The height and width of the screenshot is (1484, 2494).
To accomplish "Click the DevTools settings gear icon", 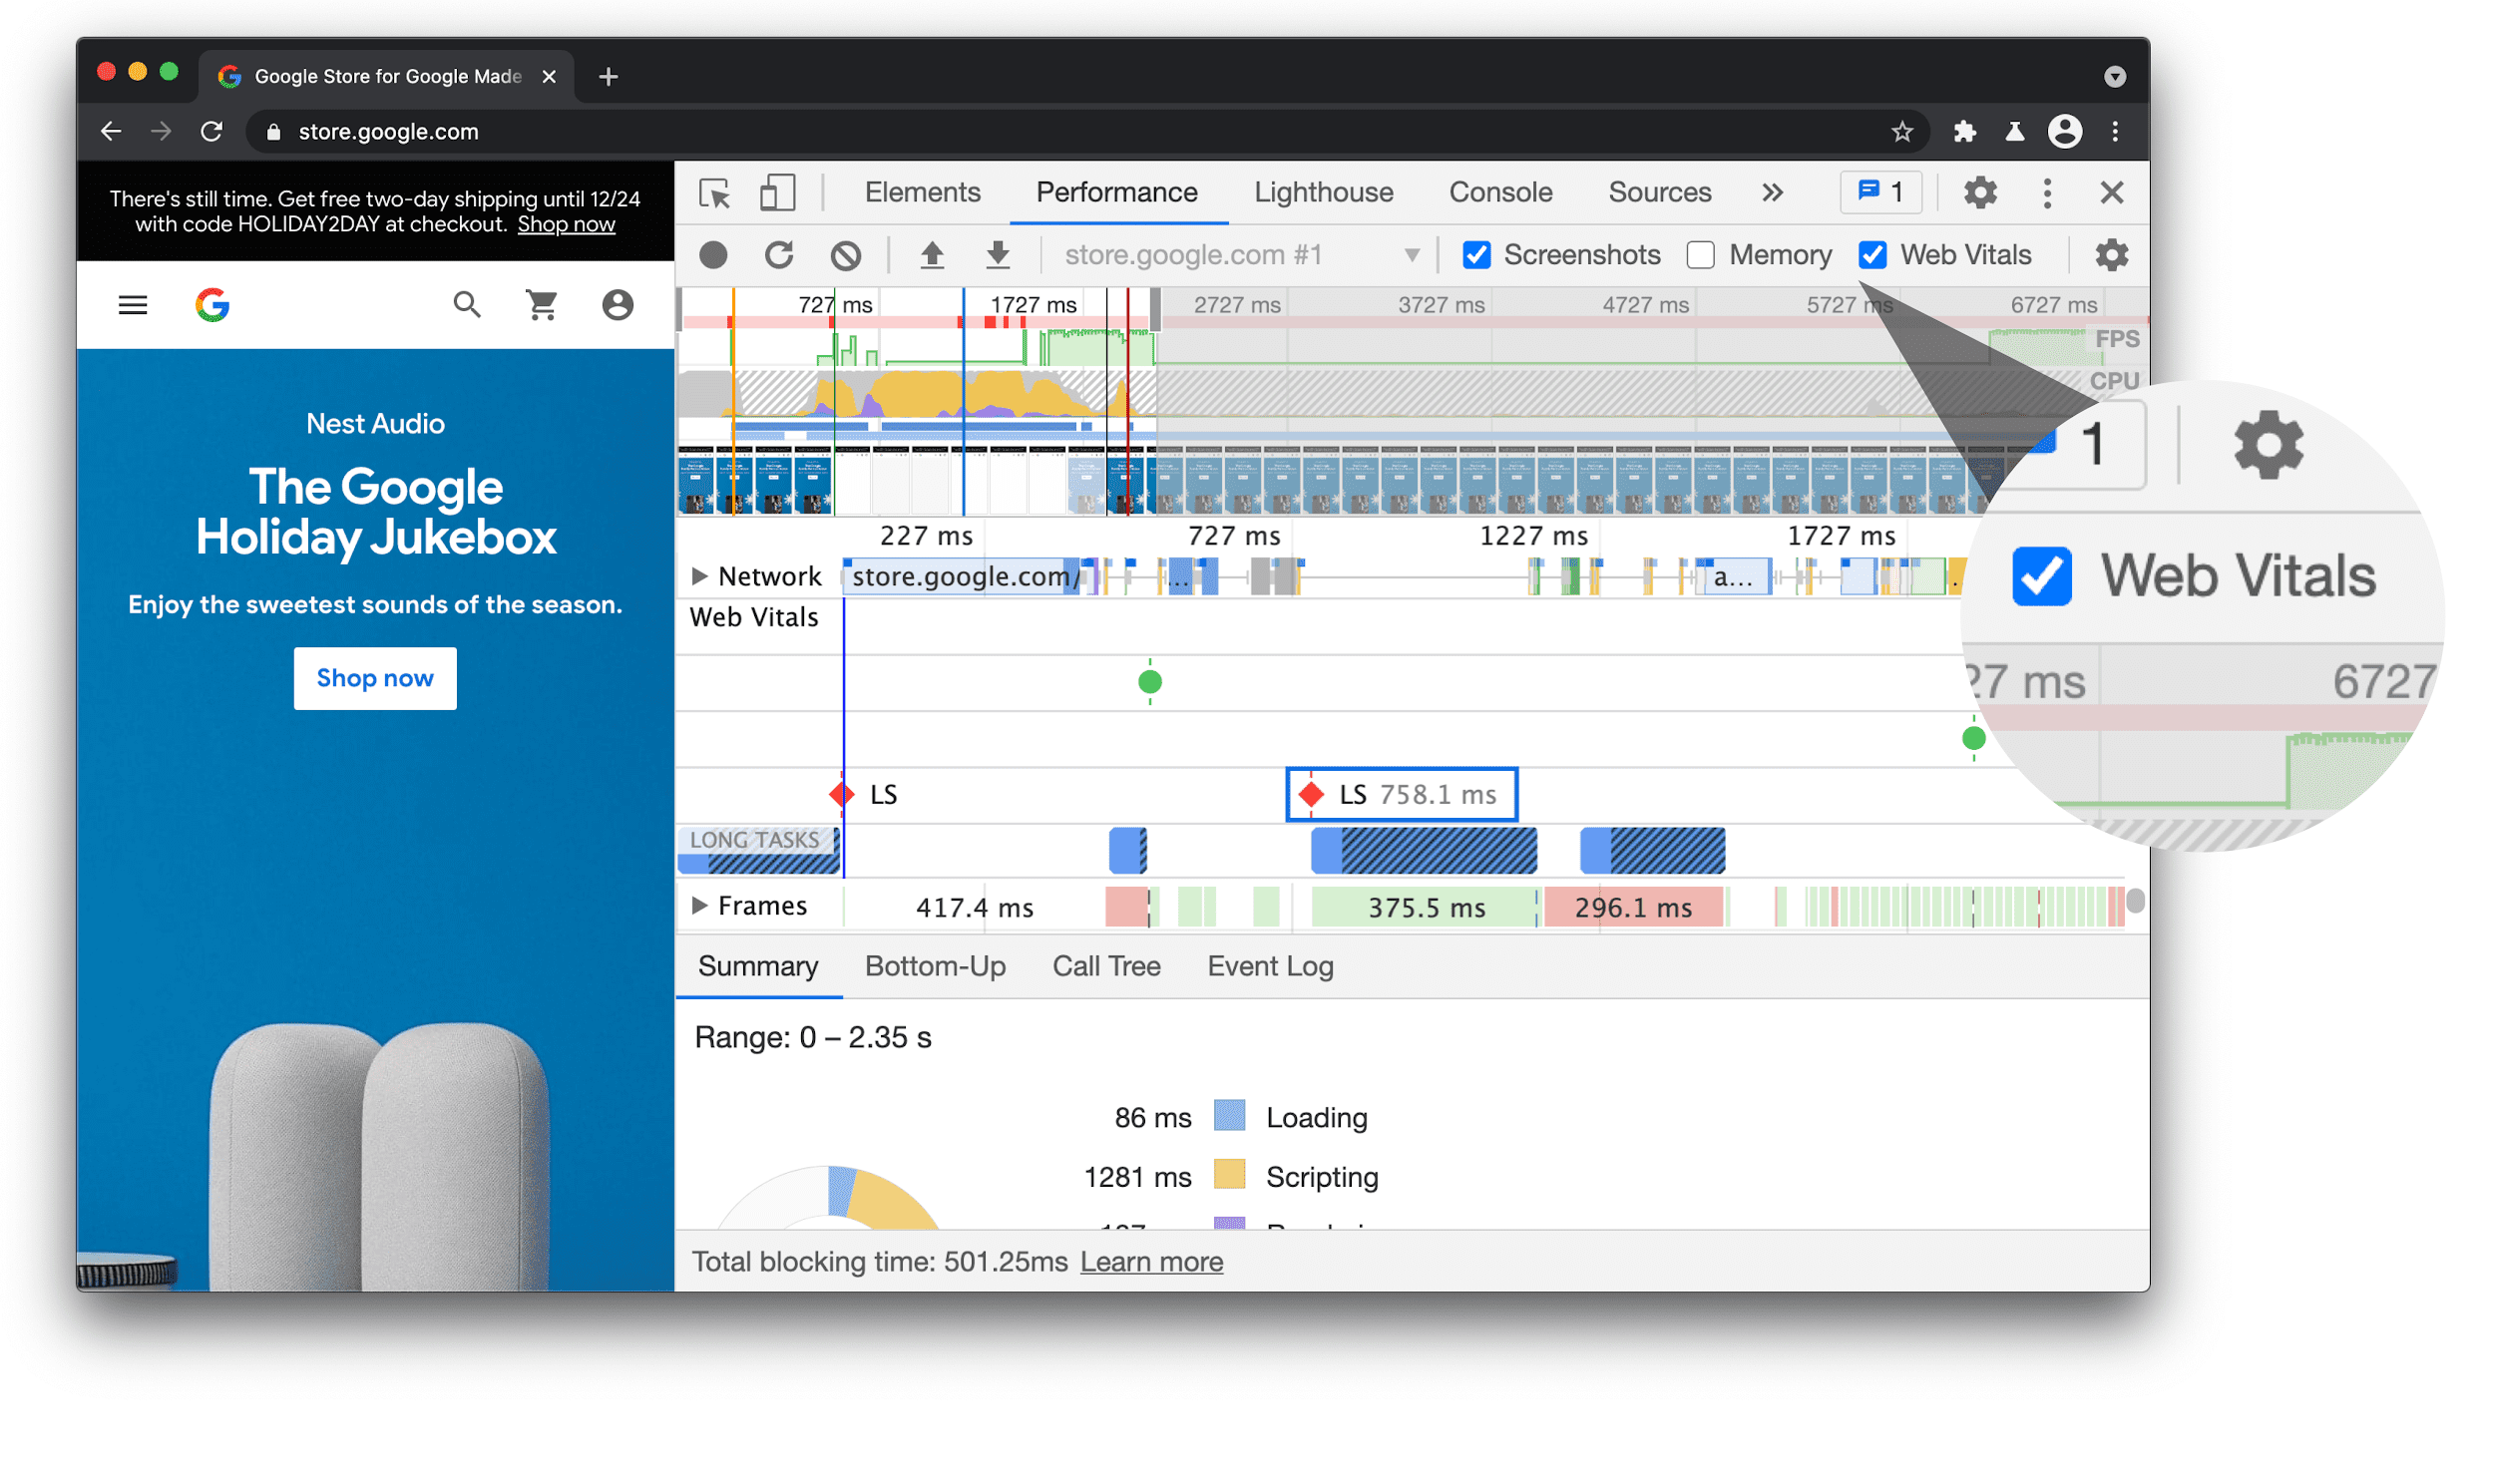I will click(x=1982, y=190).
